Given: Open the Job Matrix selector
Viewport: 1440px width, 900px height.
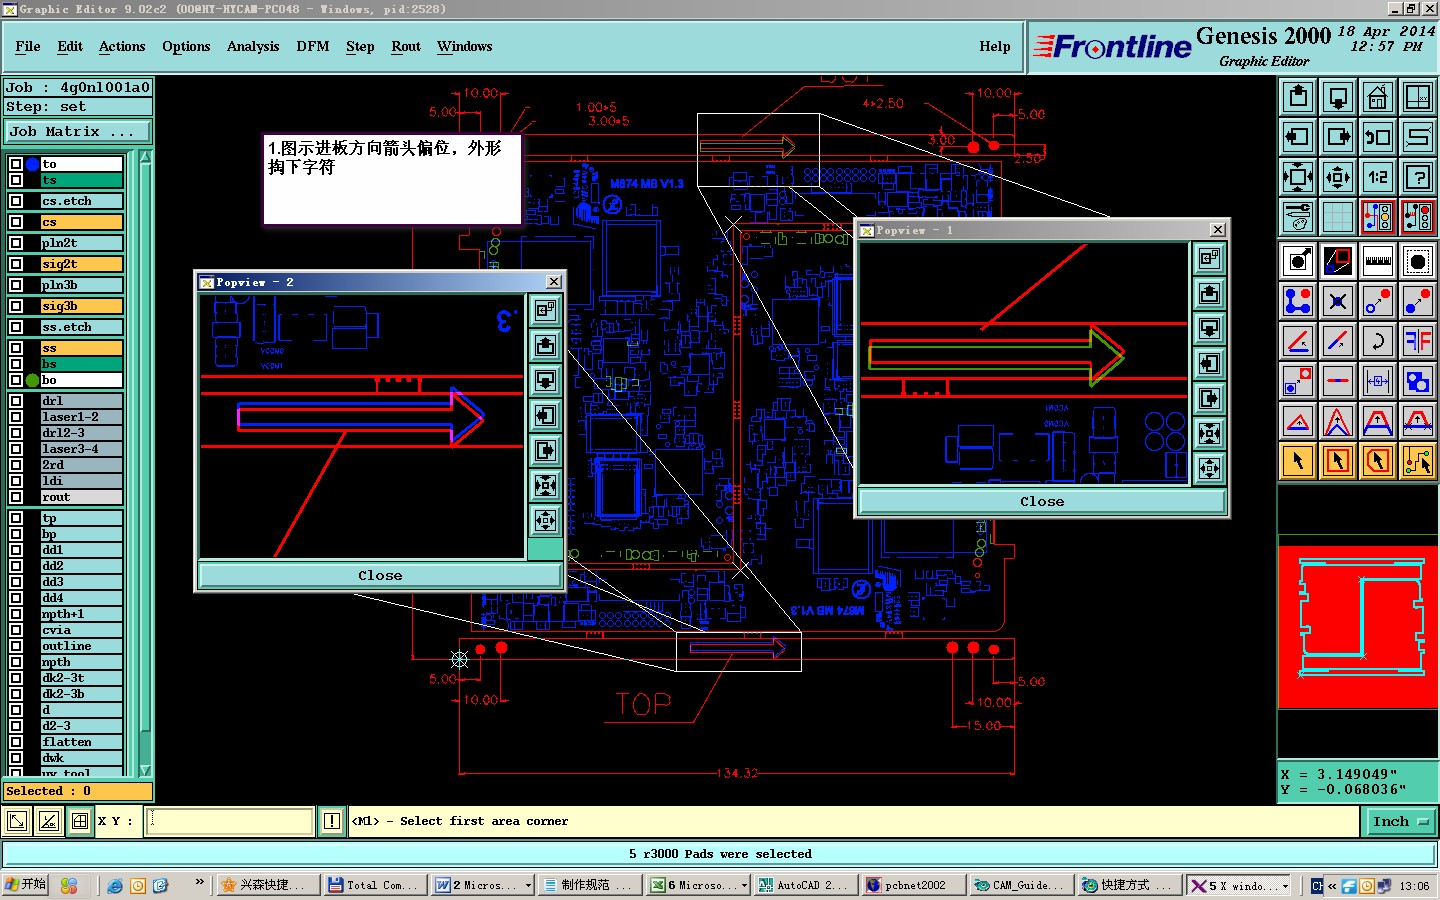Looking at the screenshot, I should coord(78,131).
